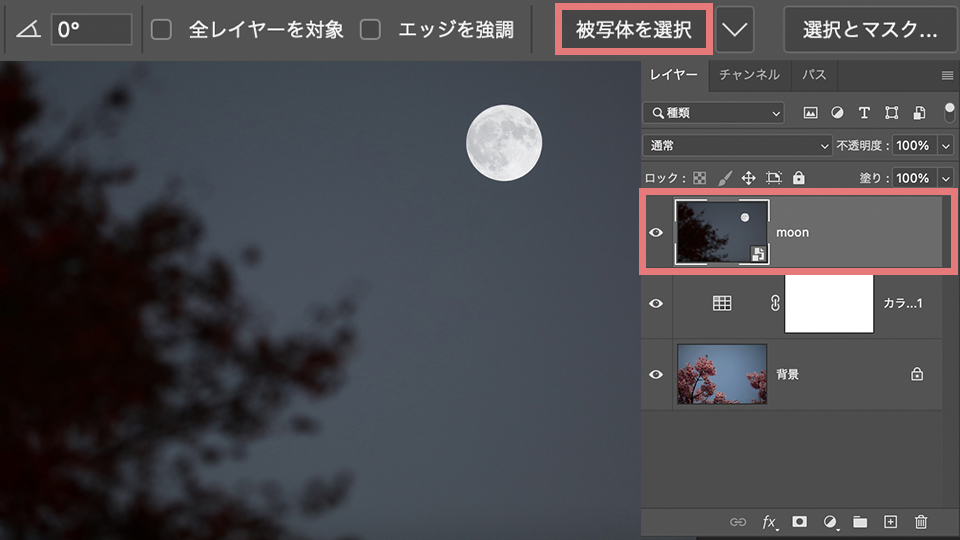
Task: Add a layer mask icon
Action: pyautogui.click(x=799, y=522)
